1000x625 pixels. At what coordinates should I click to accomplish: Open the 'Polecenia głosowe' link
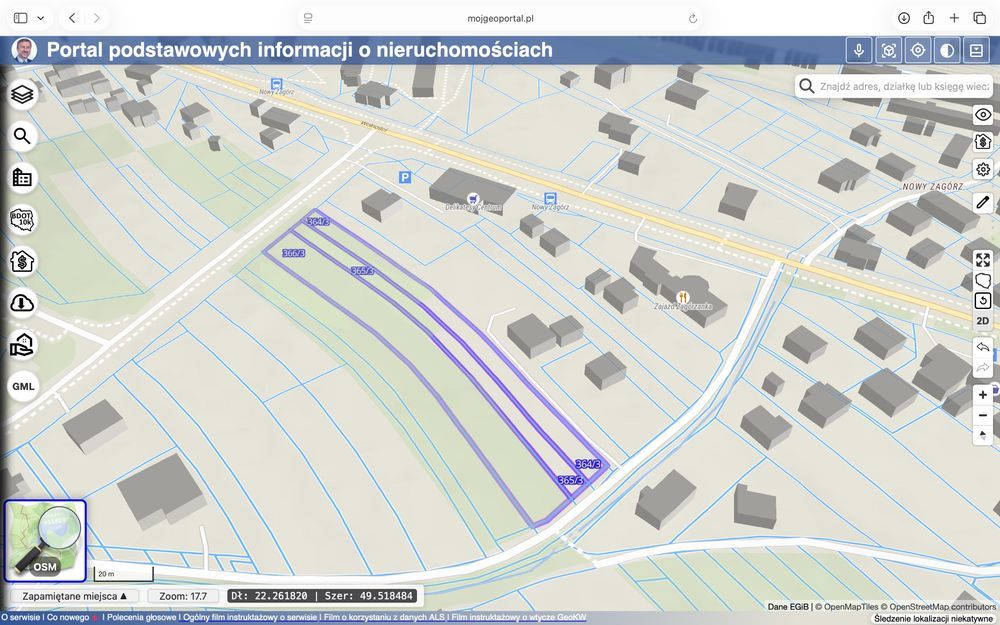(142, 617)
